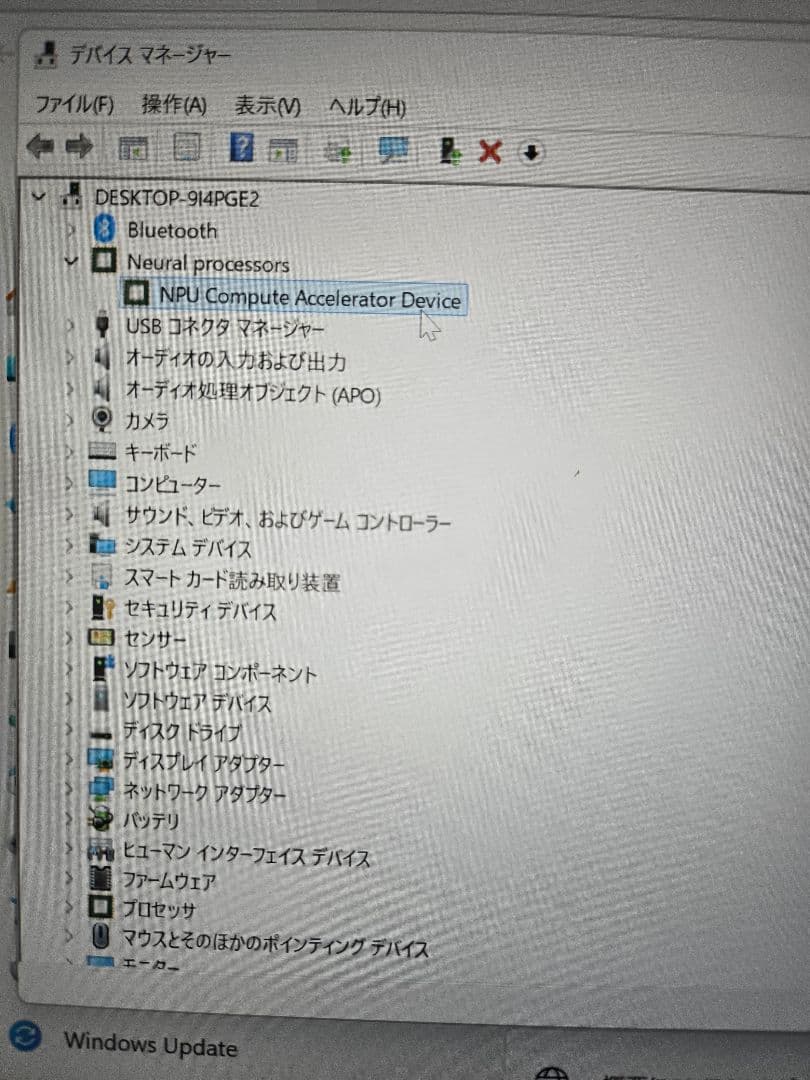Open the 表示(V) menu
This screenshot has width=810, height=1080.
(x=267, y=106)
